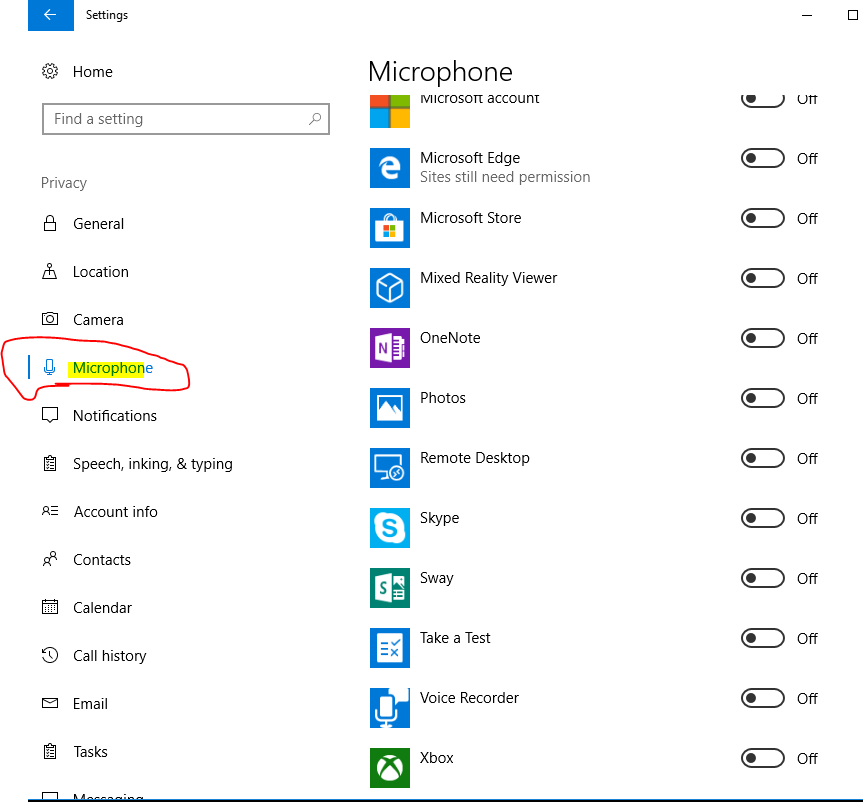Viewport: 863px width, 802px height.
Task: Open Speech, inking, & typing settings
Action: click(x=153, y=464)
